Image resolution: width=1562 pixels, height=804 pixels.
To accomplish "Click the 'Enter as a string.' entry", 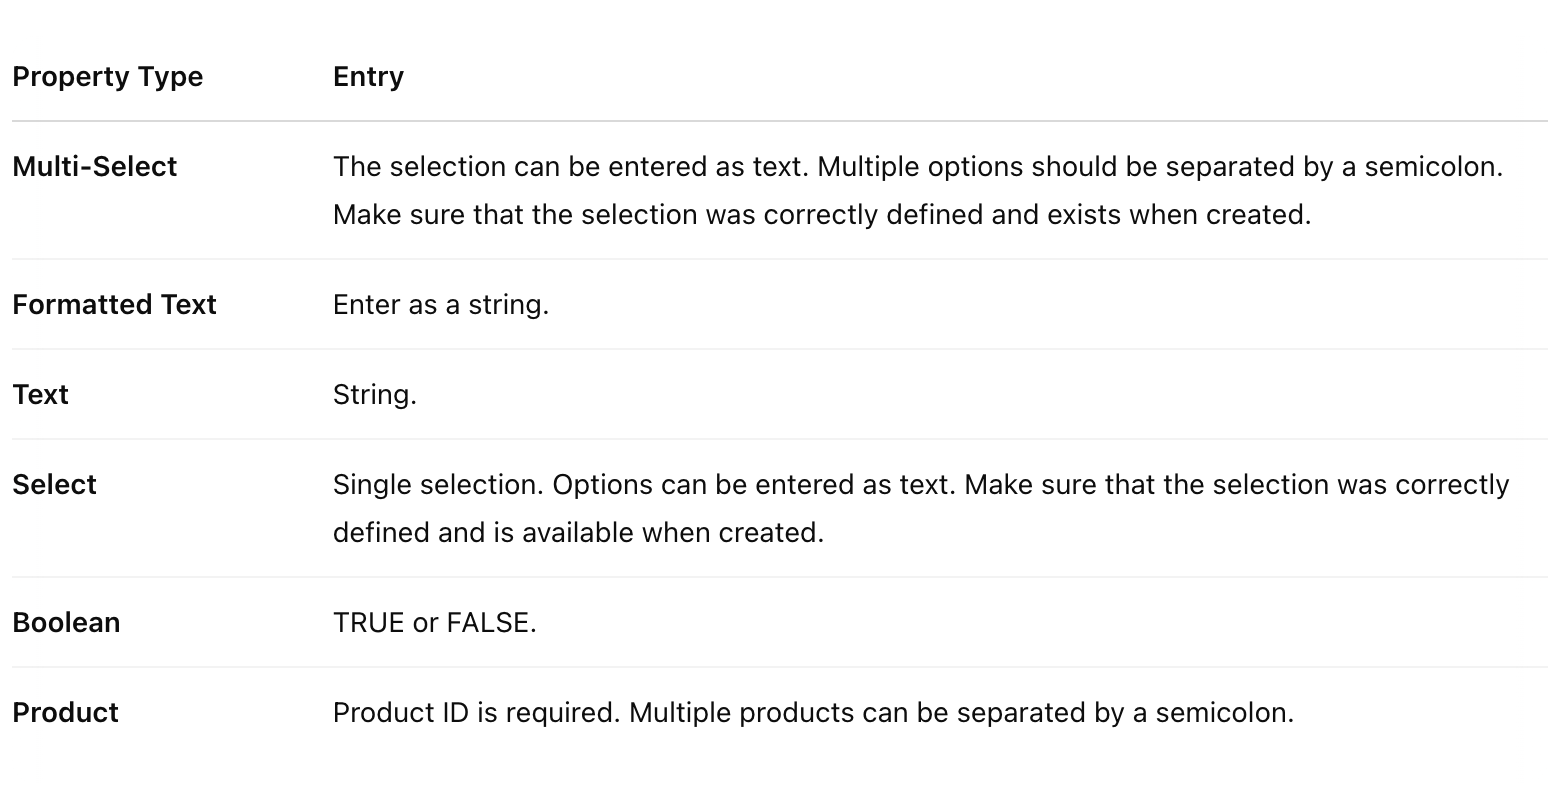I will [x=440, y=304].
